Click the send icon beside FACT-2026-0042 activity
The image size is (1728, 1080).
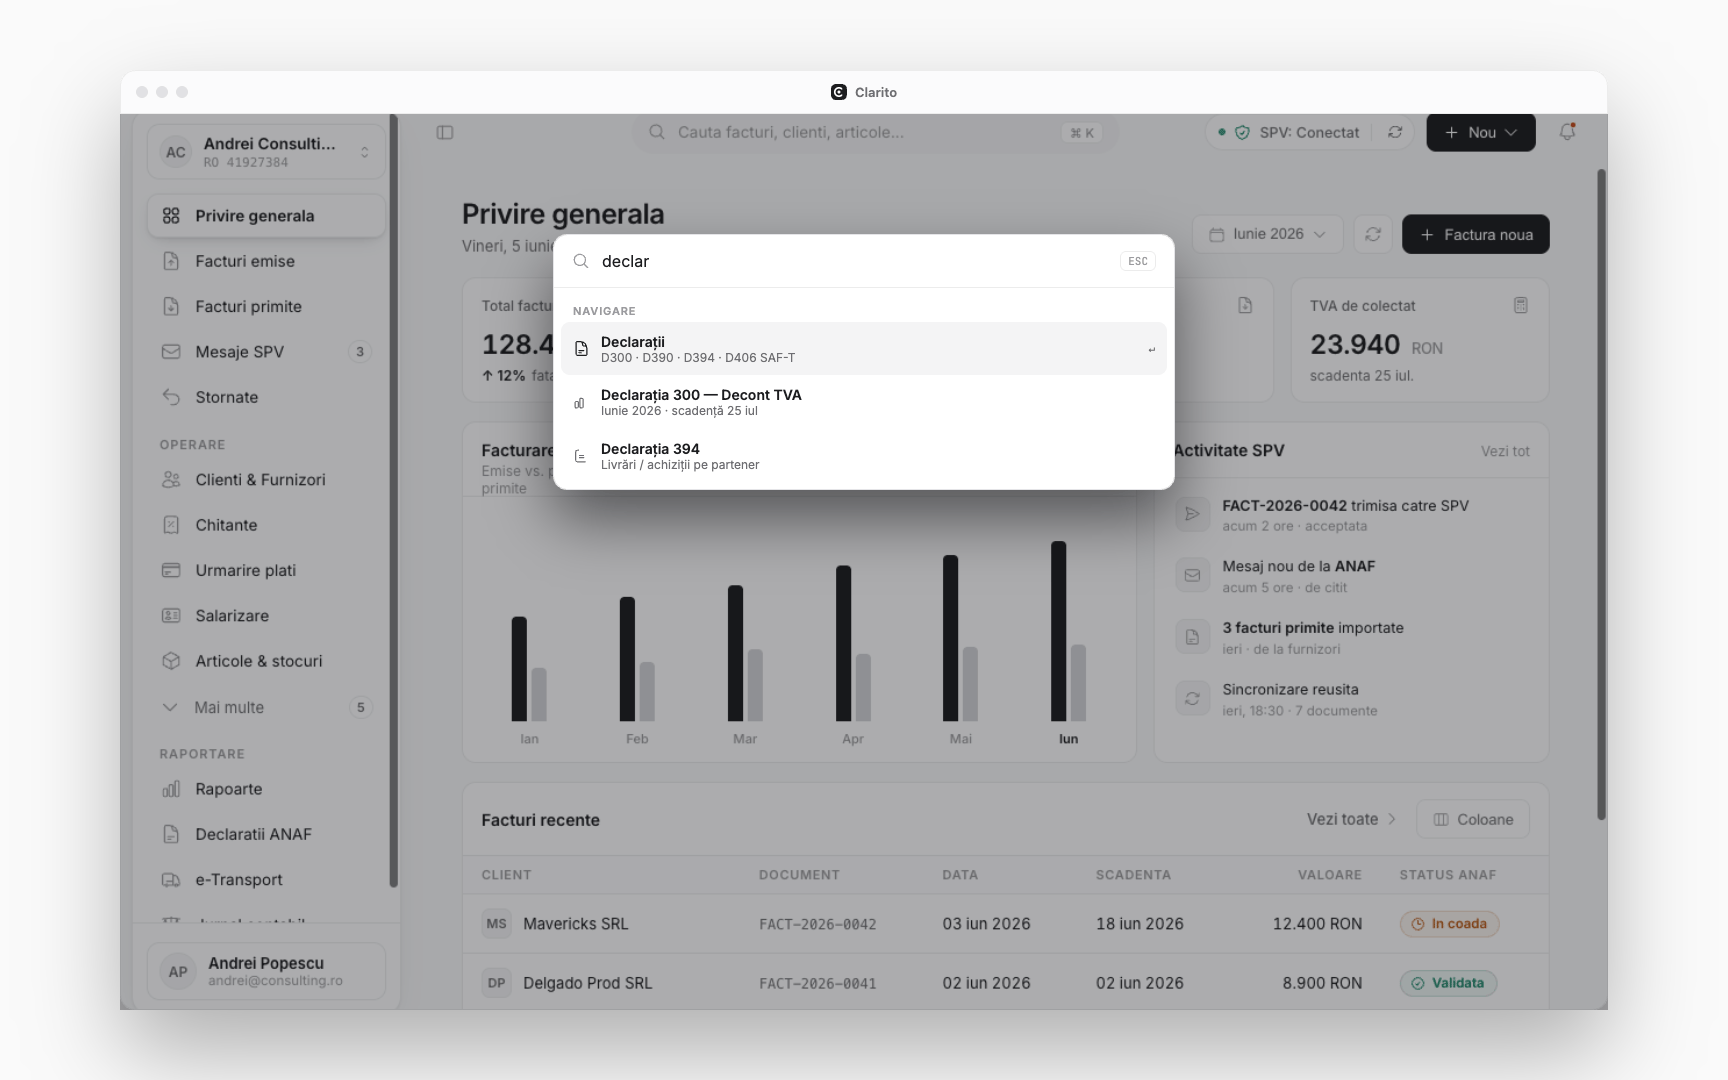[x=1192, y=514]
